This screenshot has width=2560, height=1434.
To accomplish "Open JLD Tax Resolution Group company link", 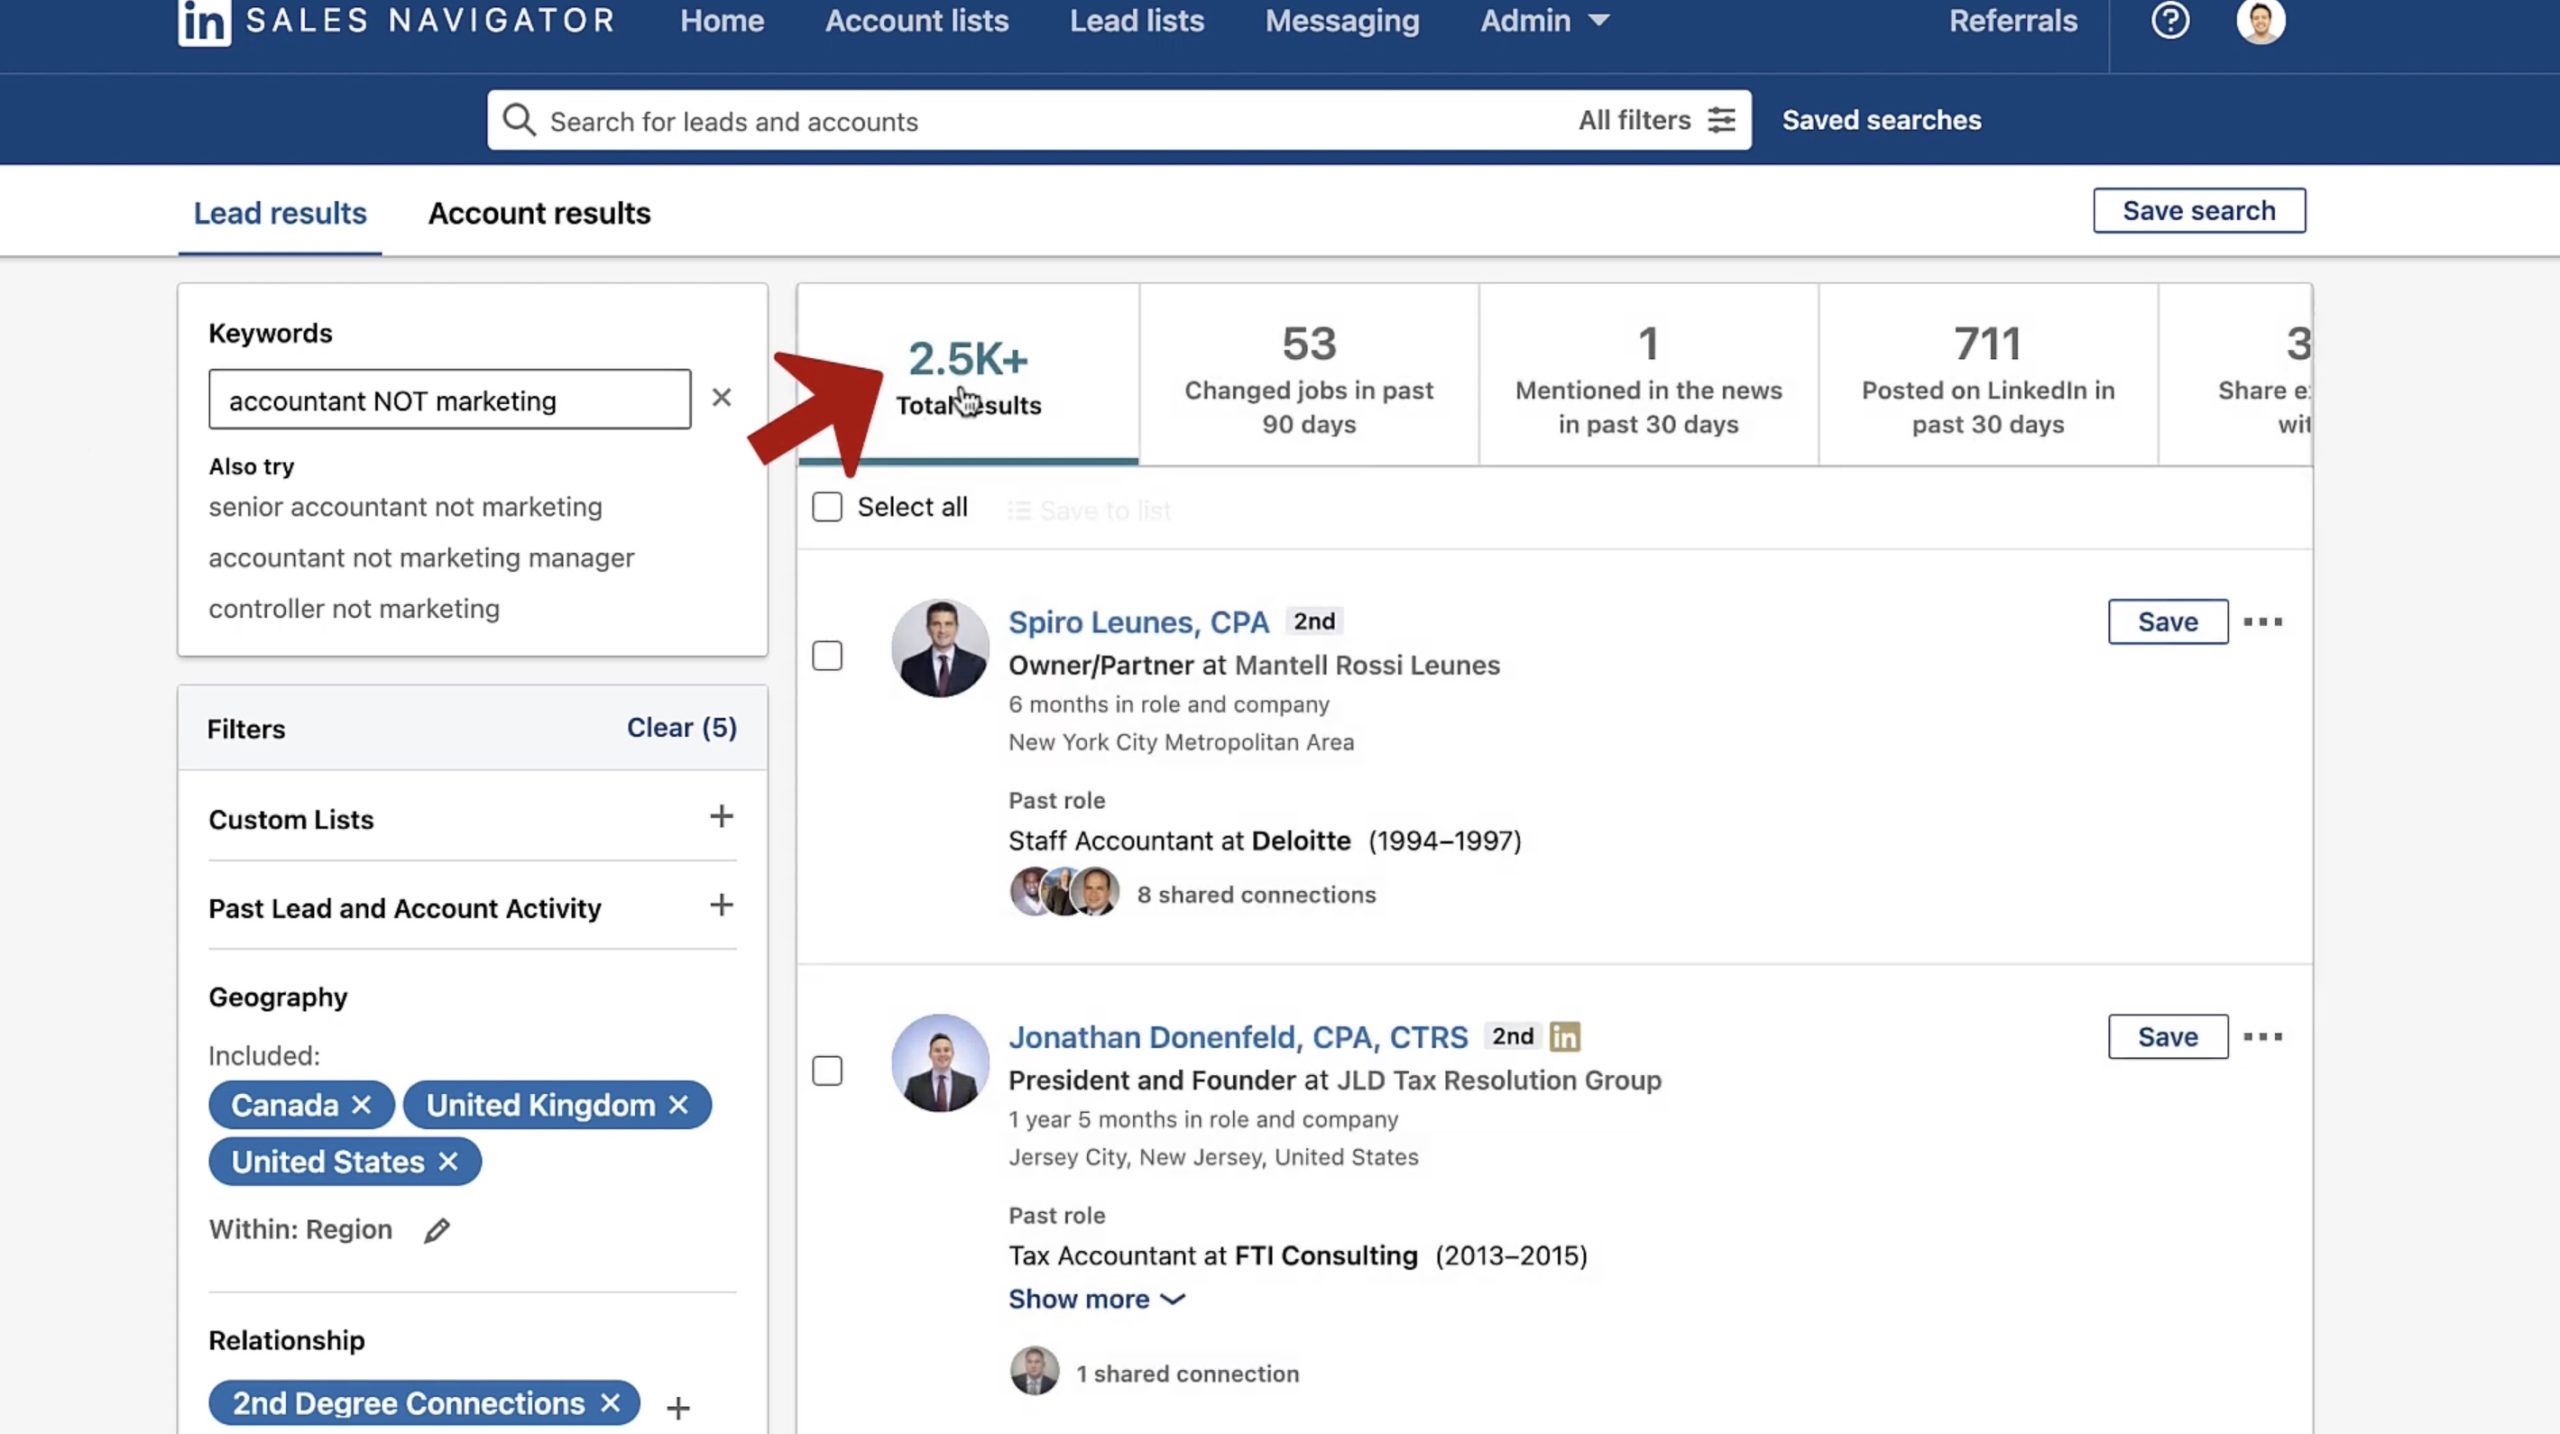I will click(x=1499, y=1080).
